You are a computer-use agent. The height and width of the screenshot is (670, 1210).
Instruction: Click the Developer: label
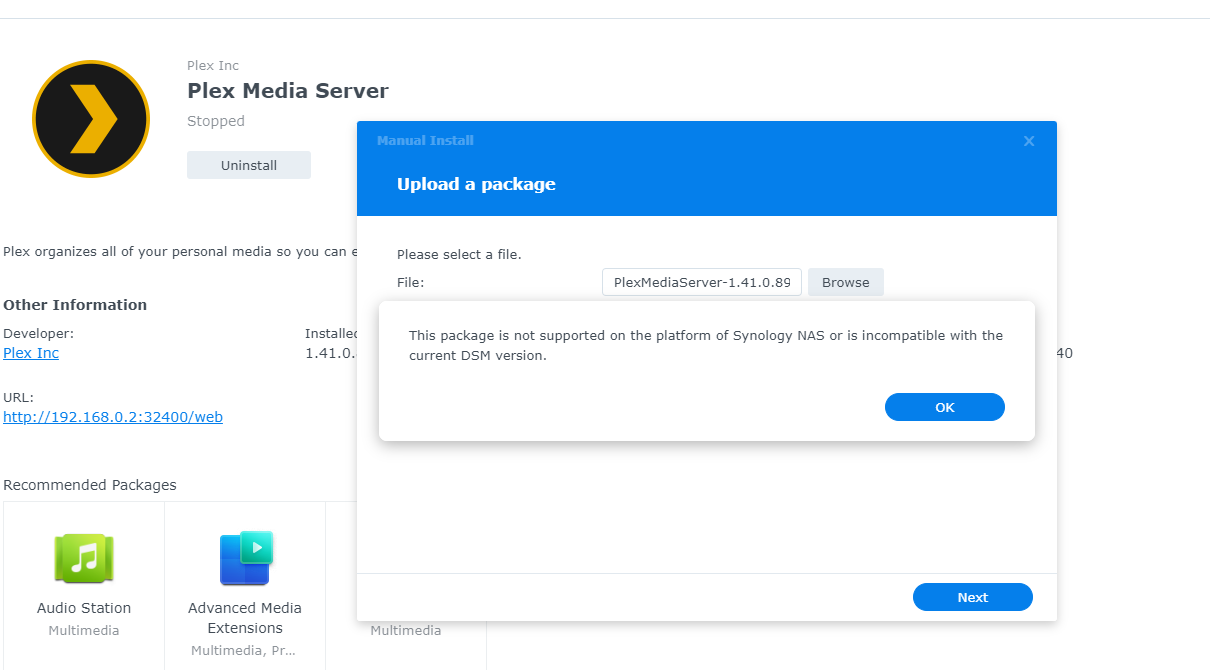[x=39, y=333]
